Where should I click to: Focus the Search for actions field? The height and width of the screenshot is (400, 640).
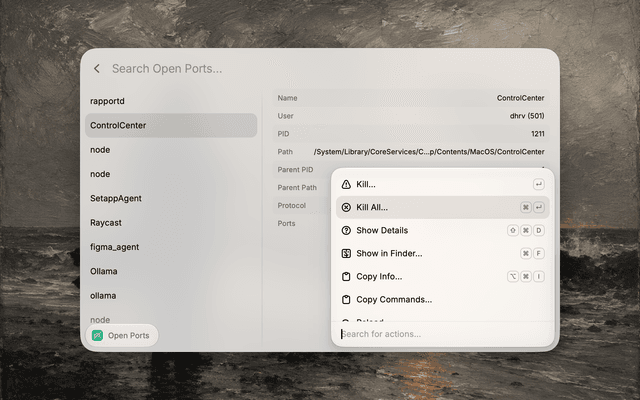442,334
